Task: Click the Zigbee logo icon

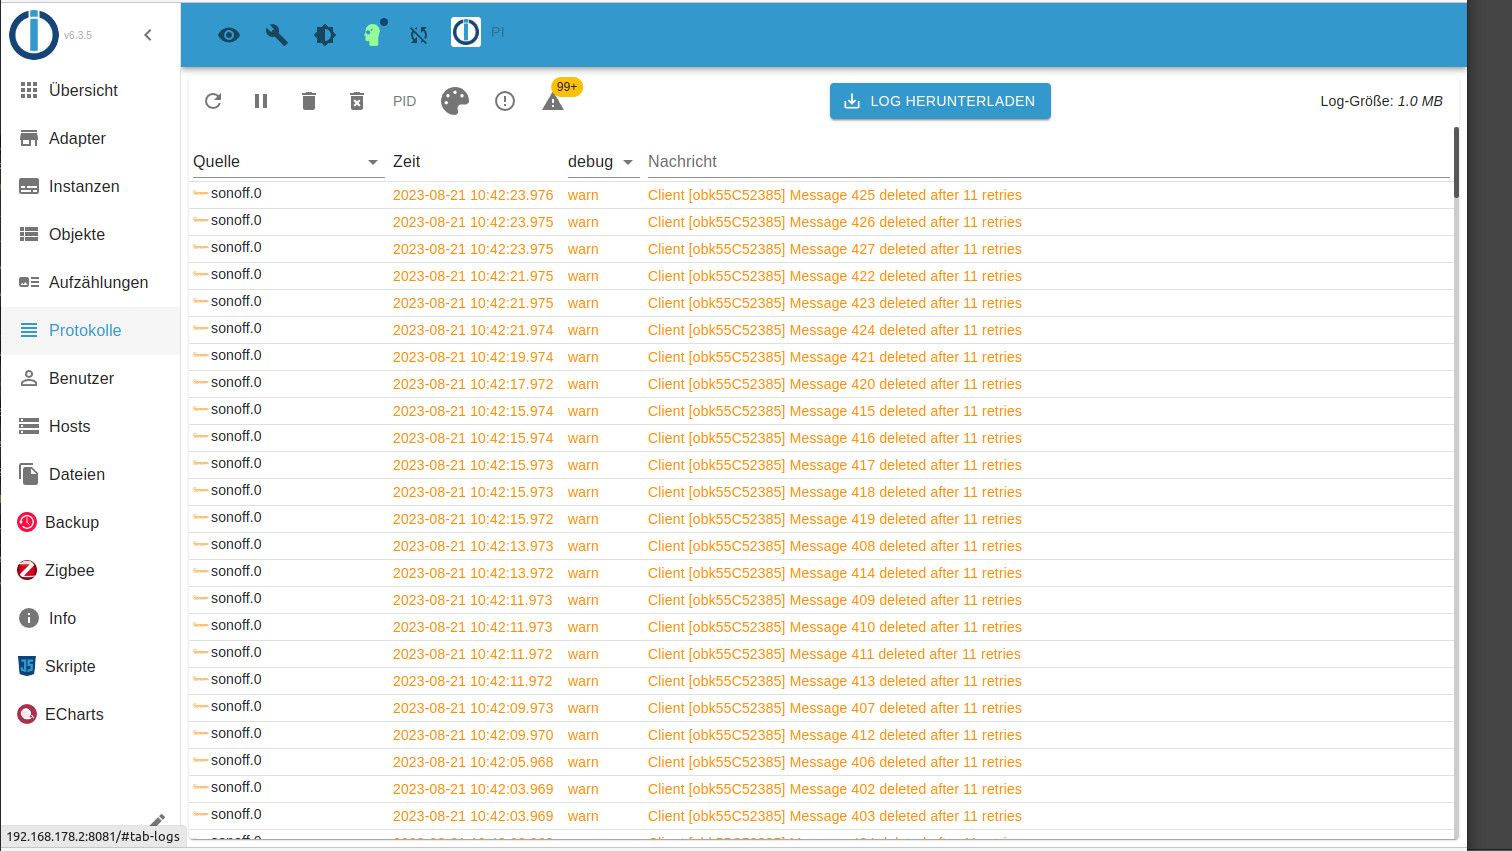Action: point(27,570)
